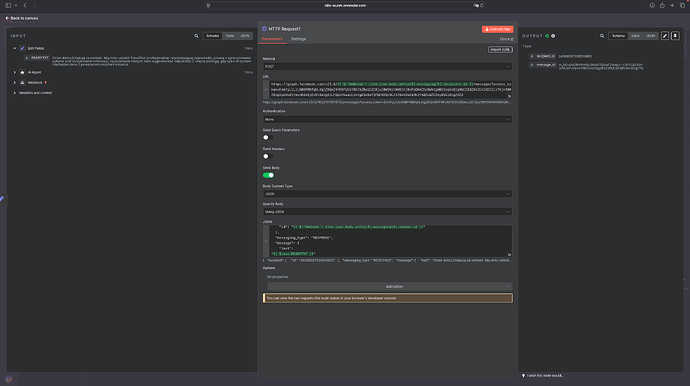Click the AI Agent node icon

point(22,72)
